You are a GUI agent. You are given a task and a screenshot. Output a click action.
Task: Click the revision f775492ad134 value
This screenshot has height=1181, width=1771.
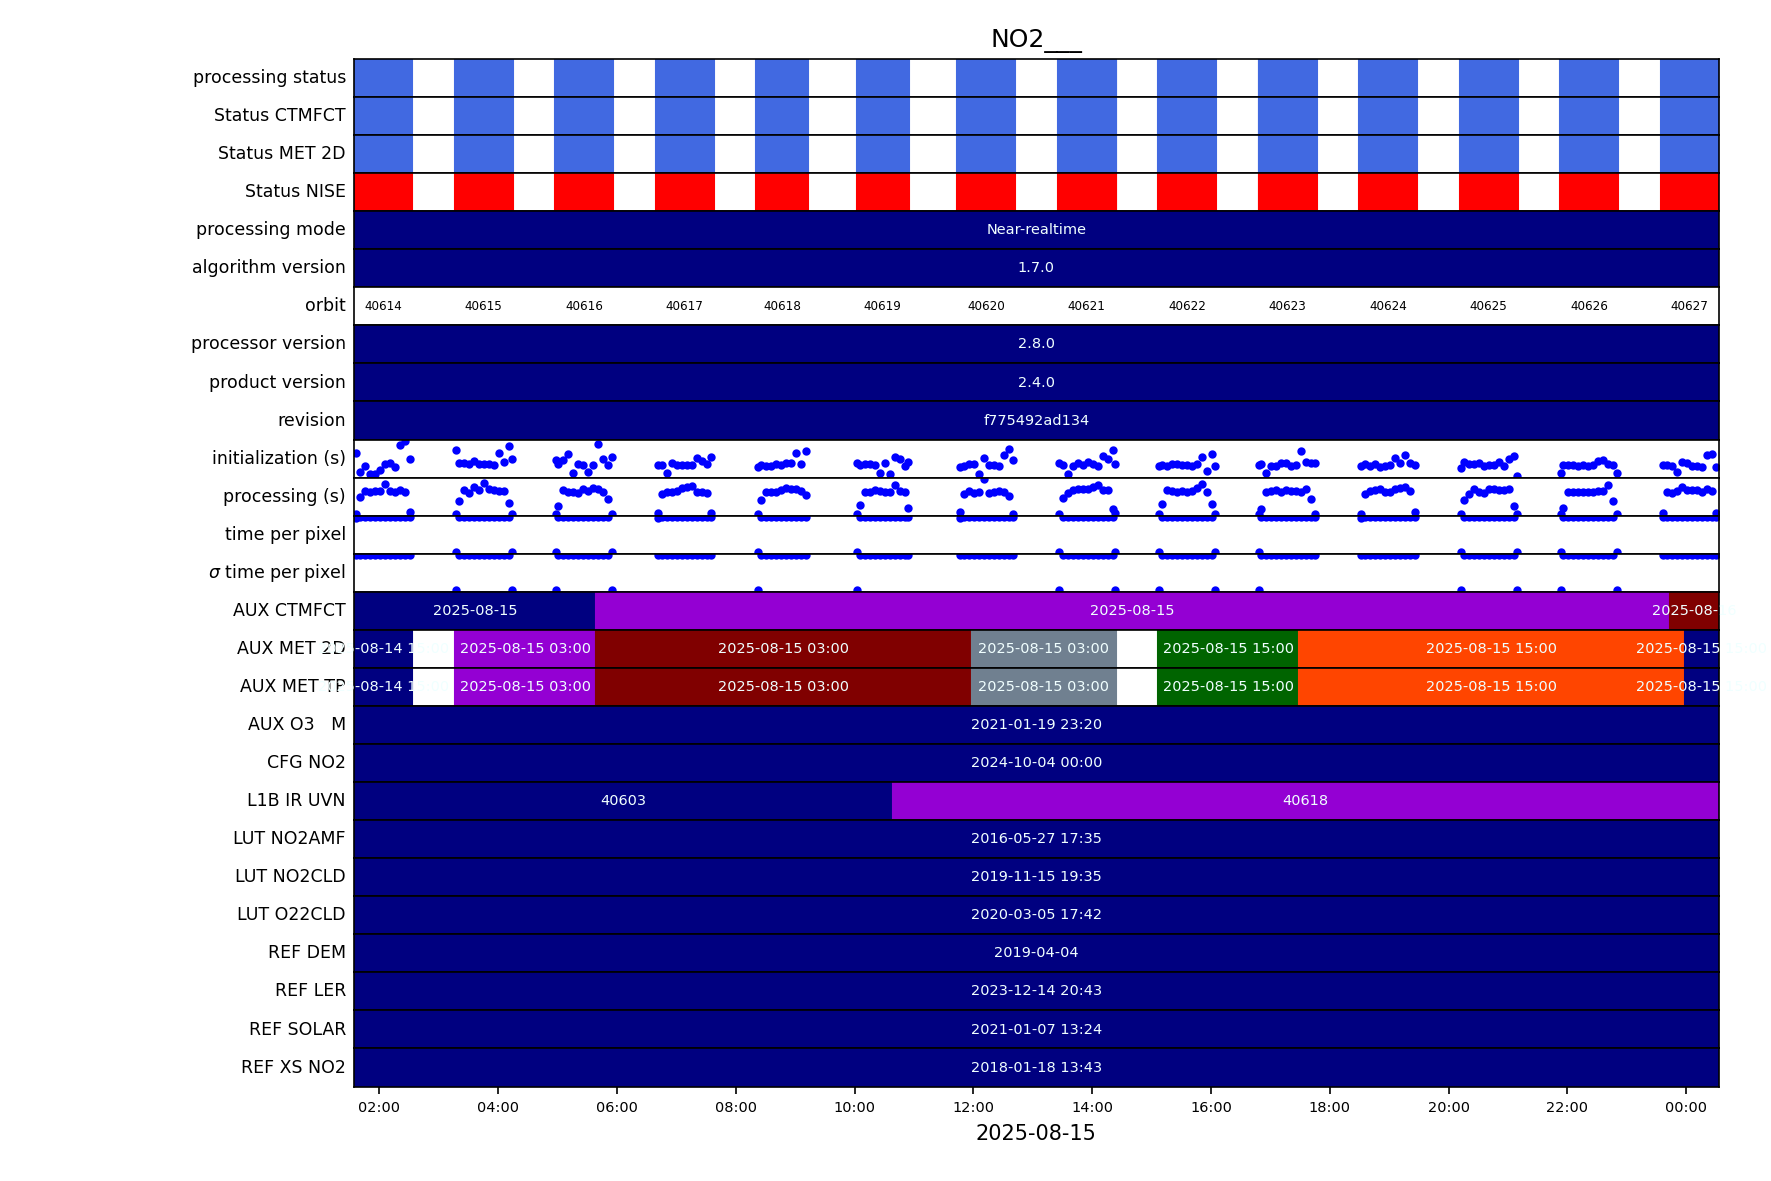(1035, 421)
